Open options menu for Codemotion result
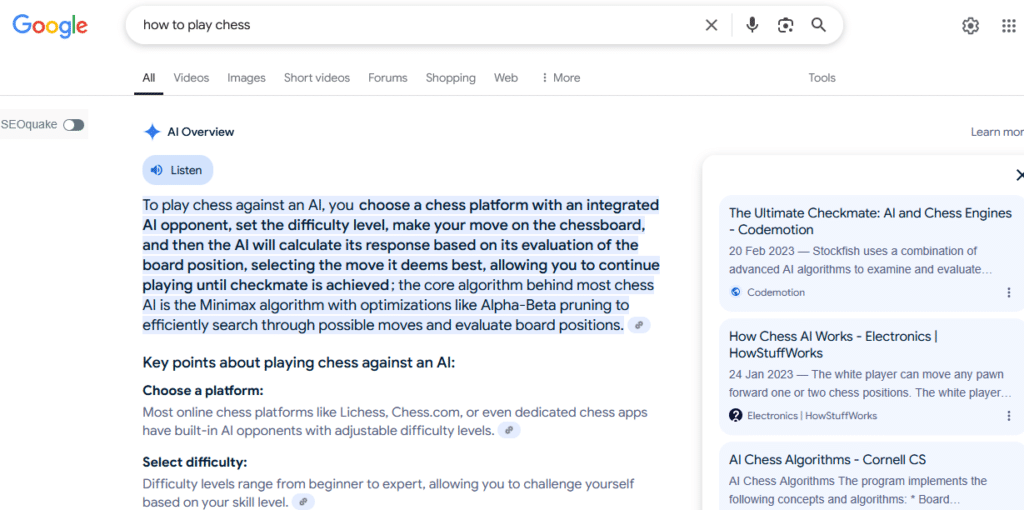 pos(1008,293)
